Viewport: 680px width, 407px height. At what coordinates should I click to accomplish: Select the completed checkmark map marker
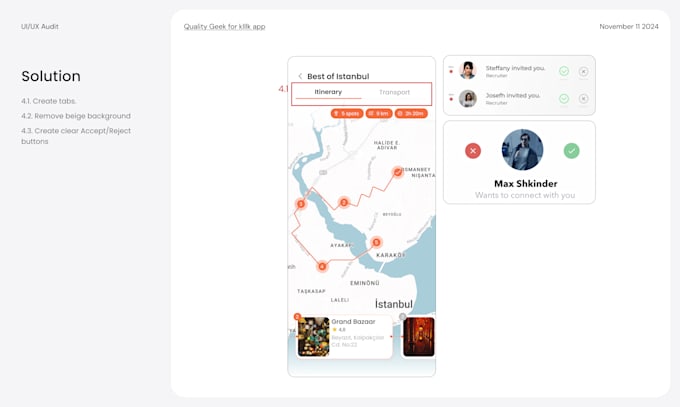pos(397,172)
